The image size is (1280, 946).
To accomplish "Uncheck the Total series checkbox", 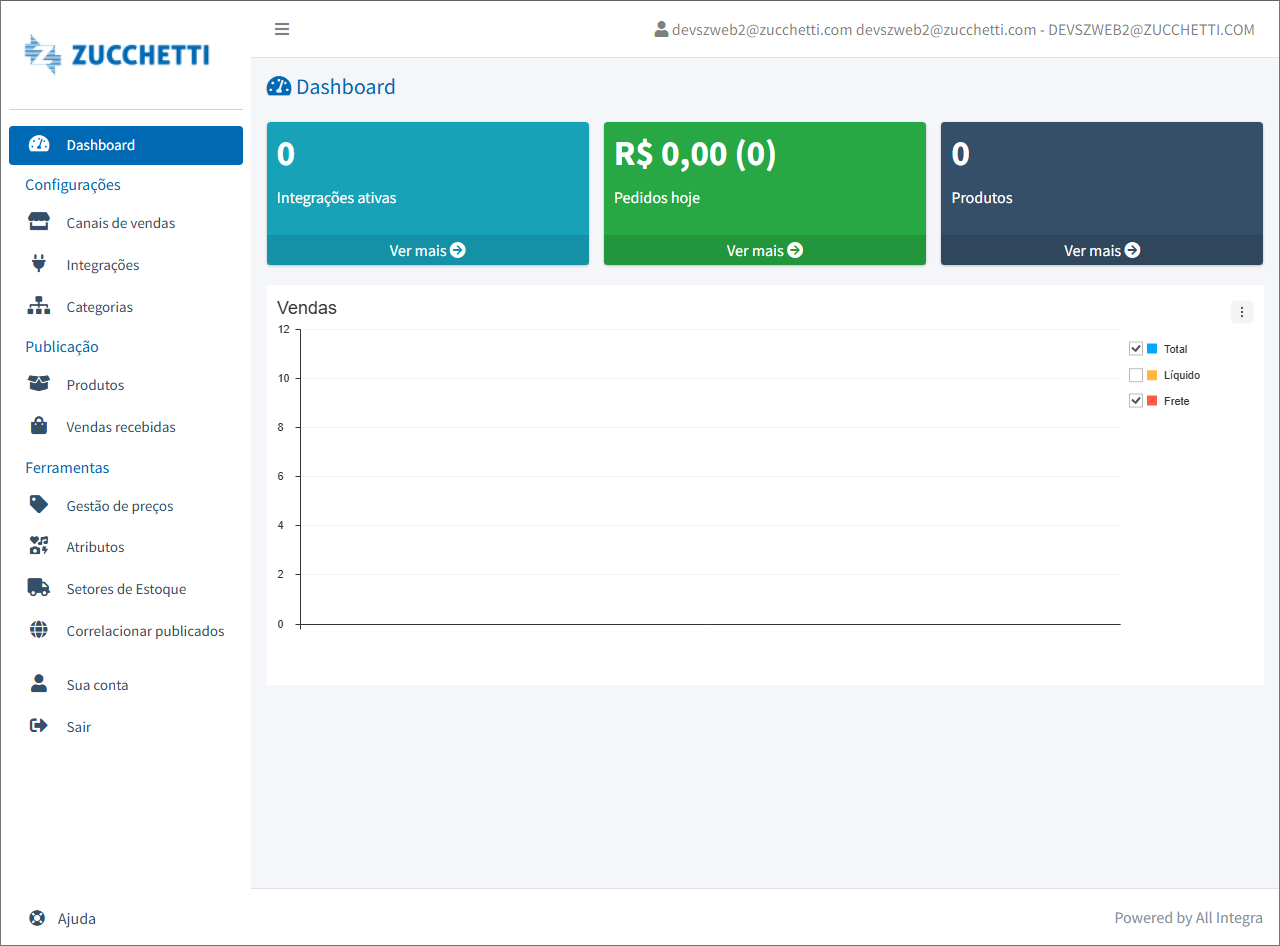I will click(1136, 349).
